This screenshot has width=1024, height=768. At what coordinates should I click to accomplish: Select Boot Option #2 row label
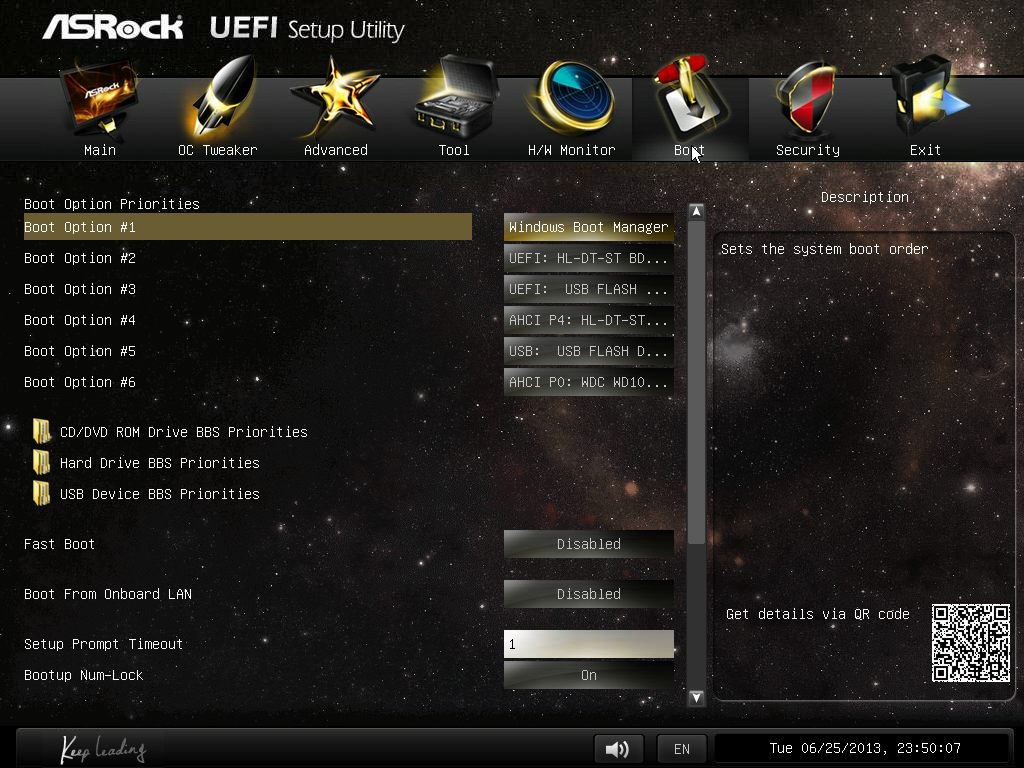point(80,258)
